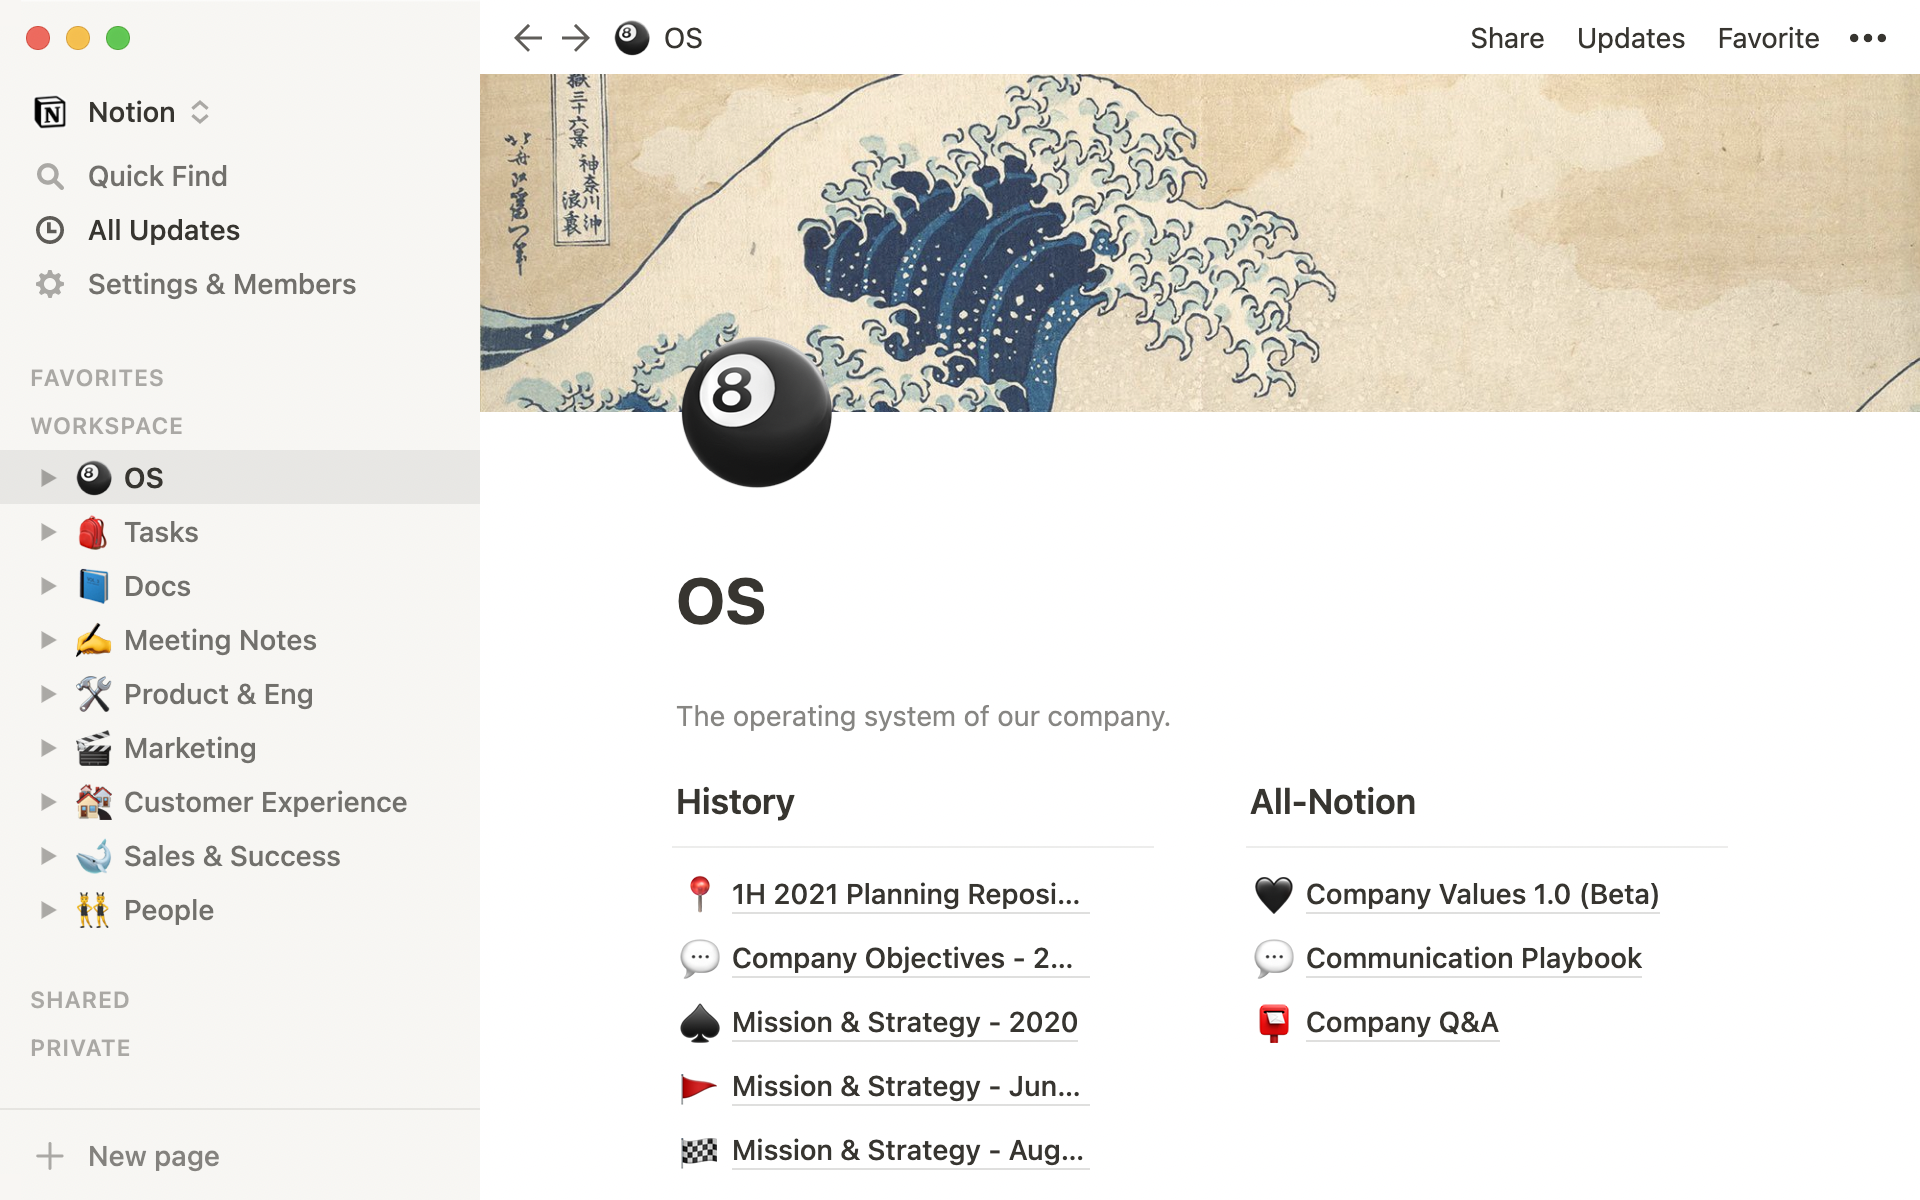The height and width of the screenshot is (1200, 1920).
Task: Expand the OS page in sidebar
Action: tap(47, 477)
